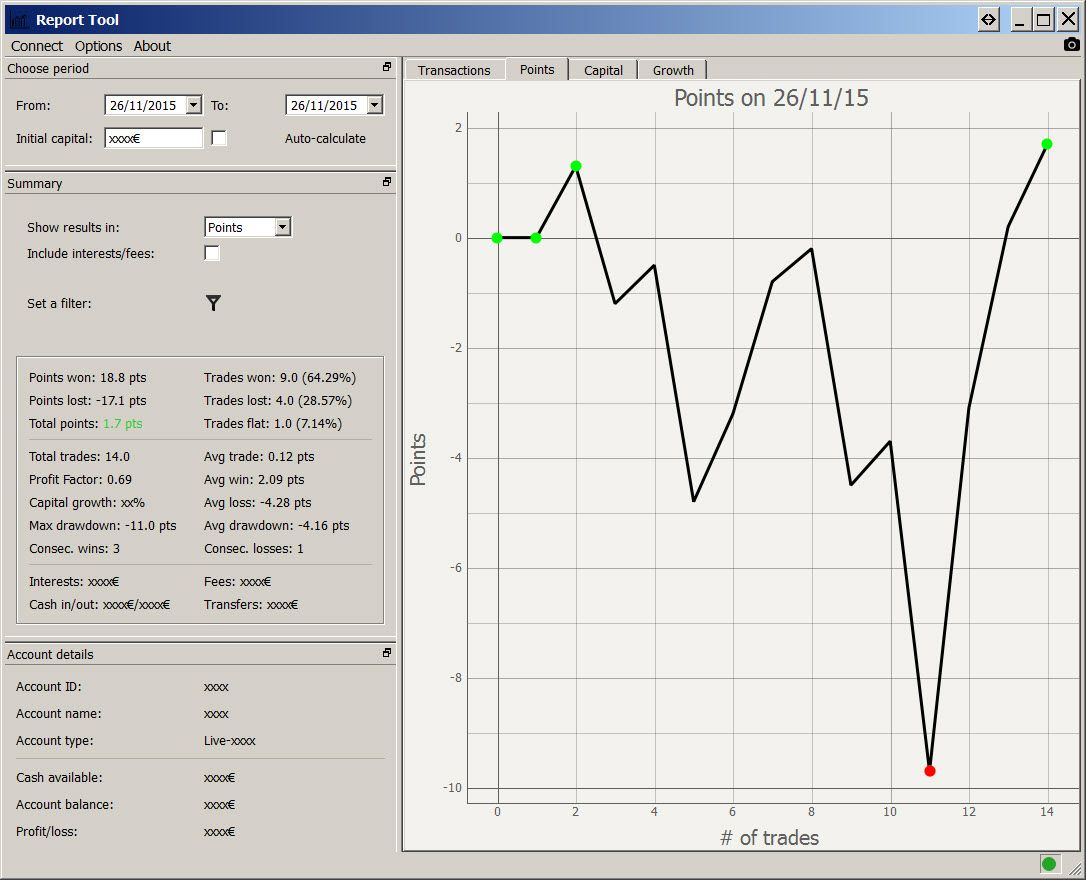Undock the Choose period panel
The height and width of the screenshot is (880, 1086).
386,67
